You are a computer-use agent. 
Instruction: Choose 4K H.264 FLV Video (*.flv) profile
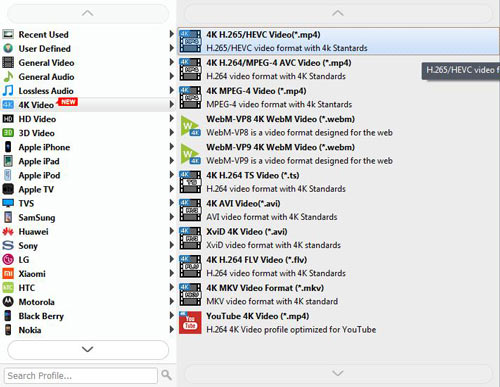click(x=338, y=266)
